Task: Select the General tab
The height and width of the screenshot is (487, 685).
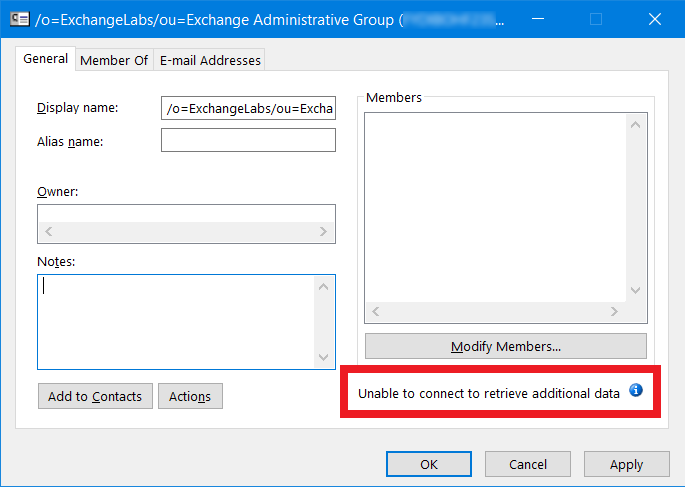Action: (45, 59)
